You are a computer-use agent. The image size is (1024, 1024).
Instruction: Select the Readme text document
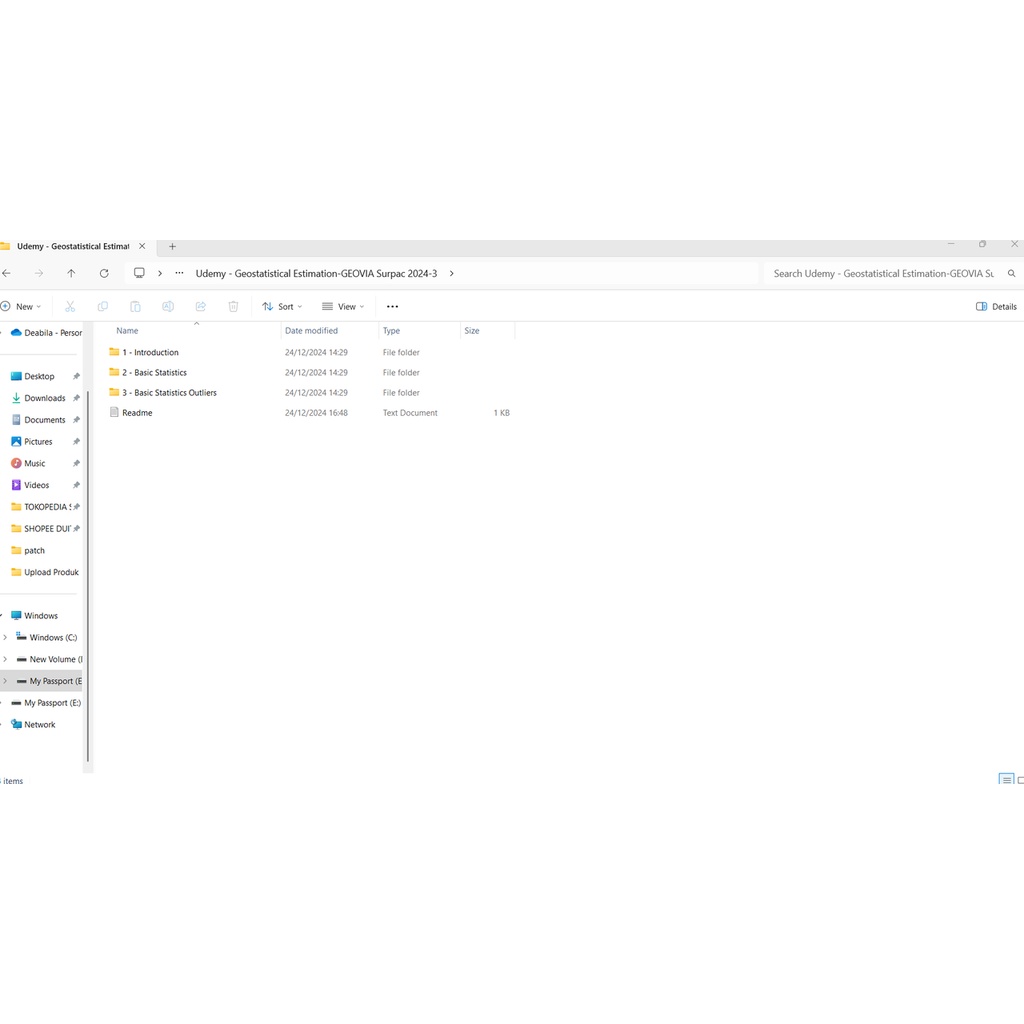[x=137, y=413]
